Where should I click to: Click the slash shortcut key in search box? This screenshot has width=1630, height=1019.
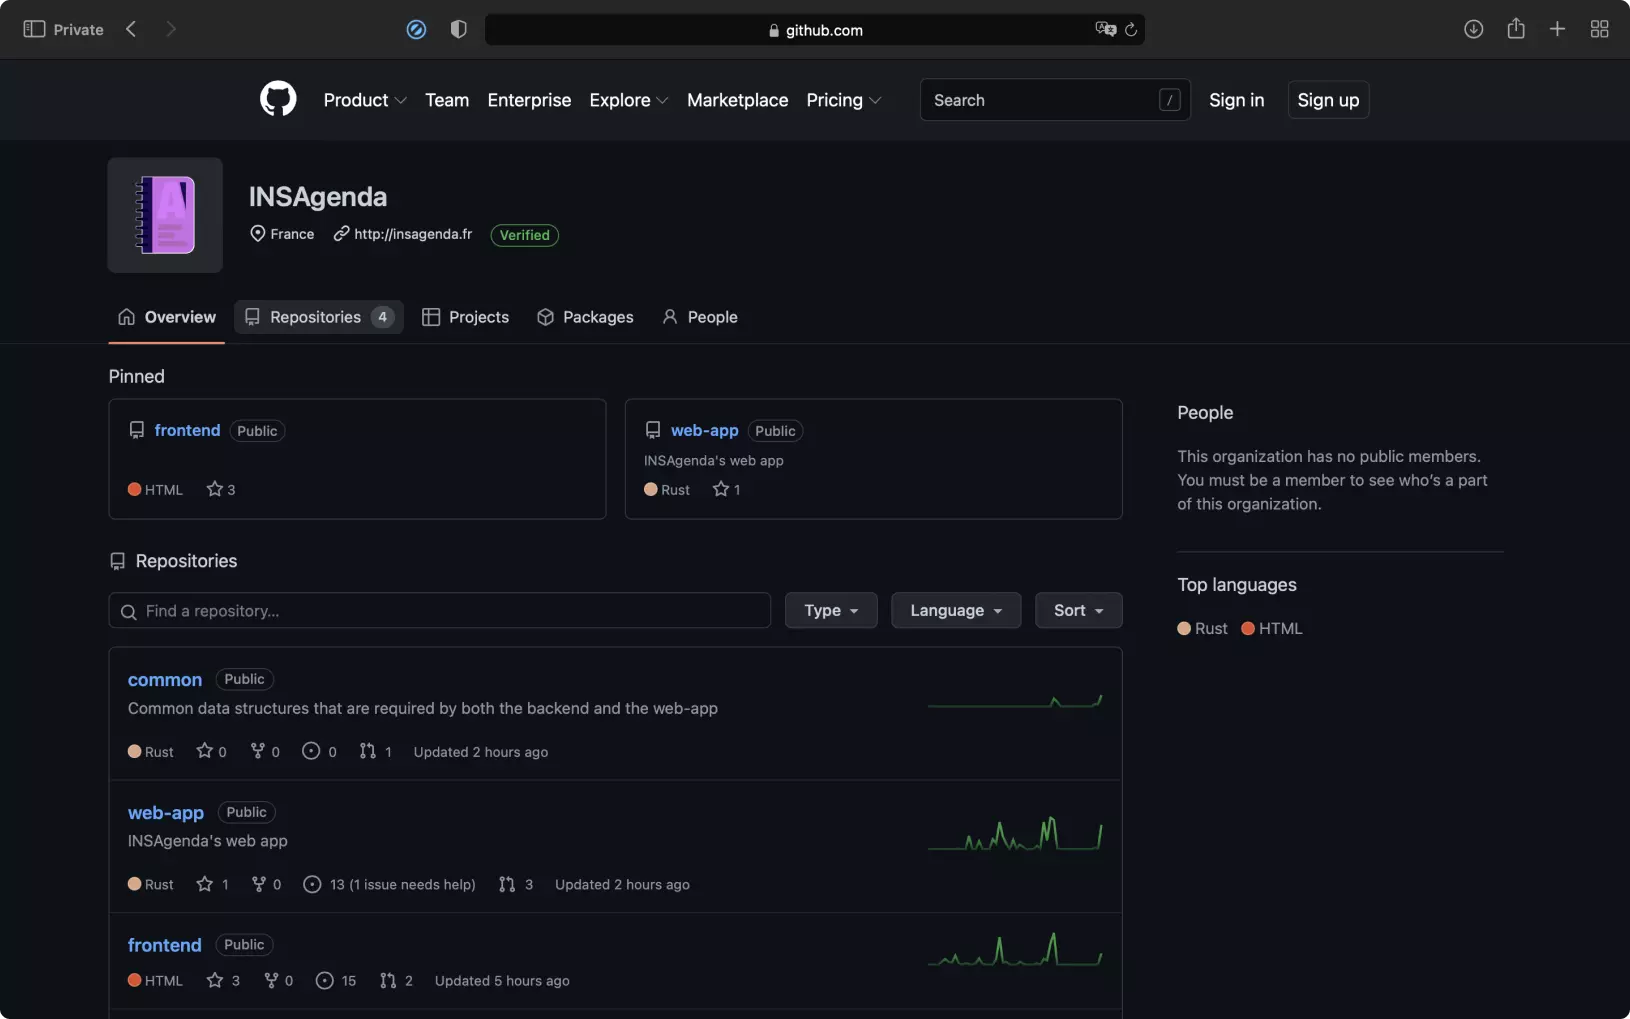click(1169, 100)
